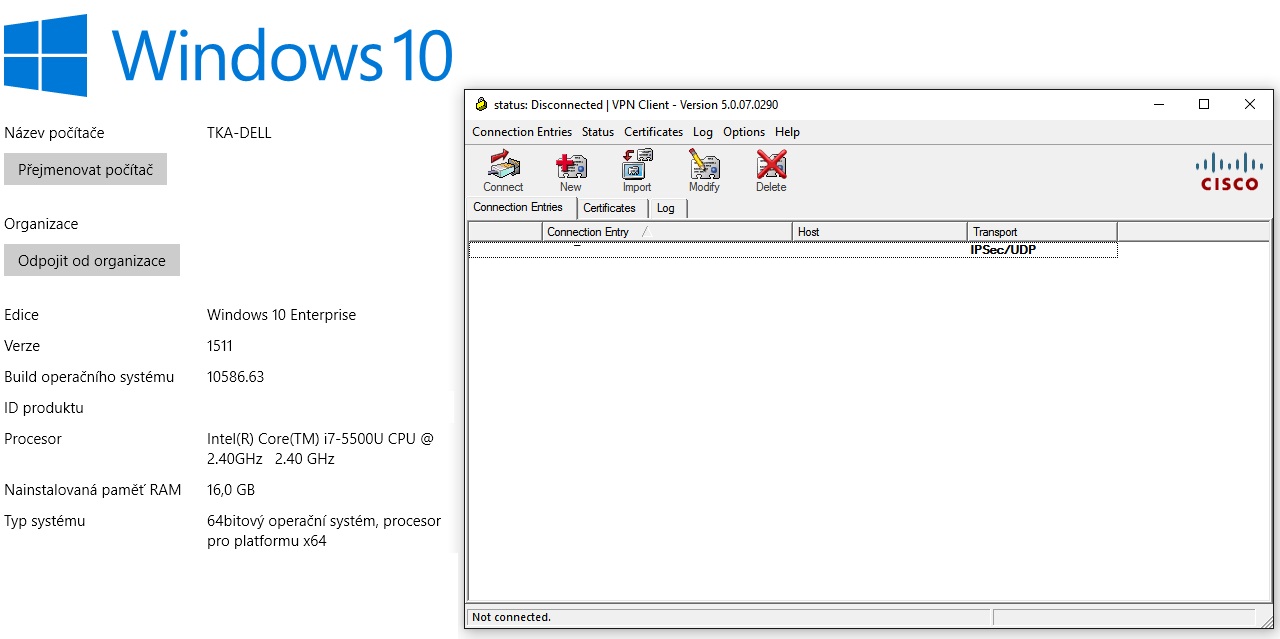Viewport: 1280px width, 639px height.
Task: Open the Certificates menu
Action: point(653,132)
